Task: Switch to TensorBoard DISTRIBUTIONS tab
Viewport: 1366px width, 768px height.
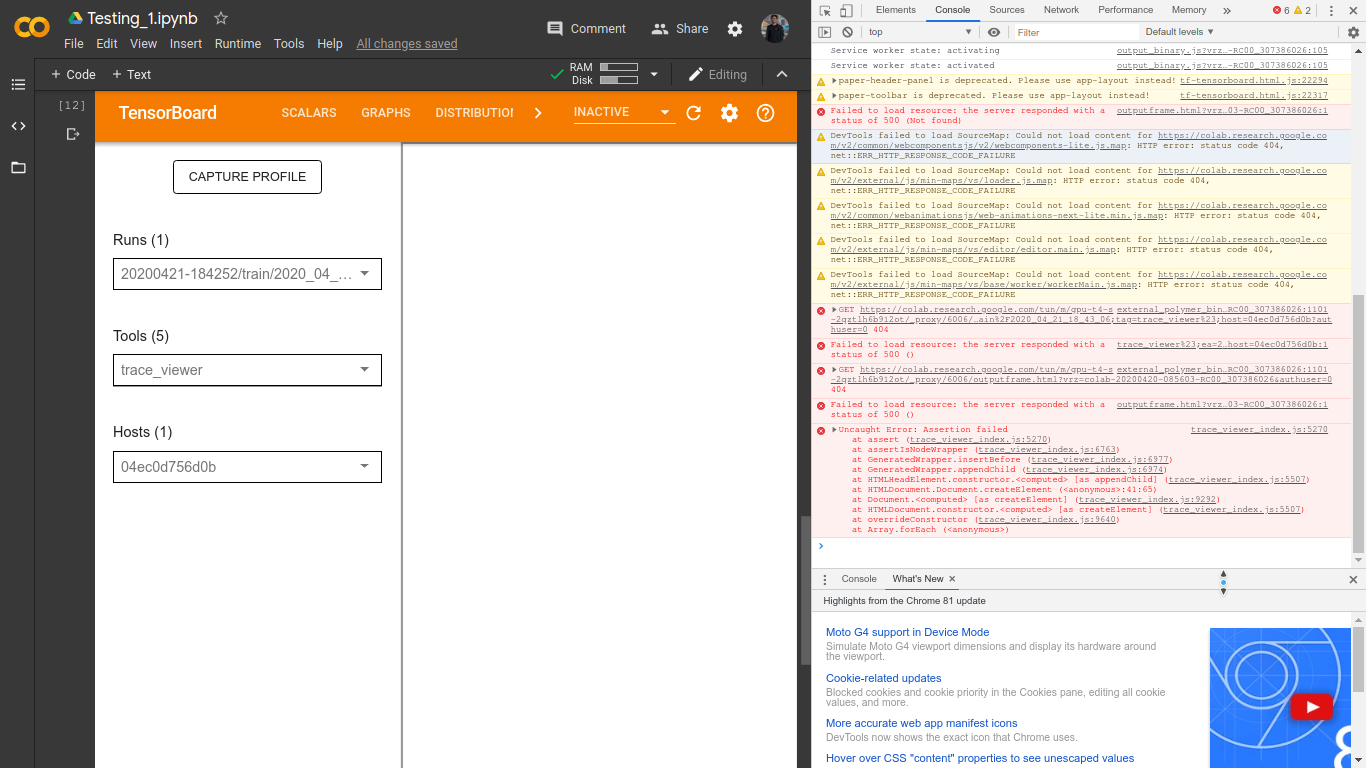Action: tap(474, 113)
